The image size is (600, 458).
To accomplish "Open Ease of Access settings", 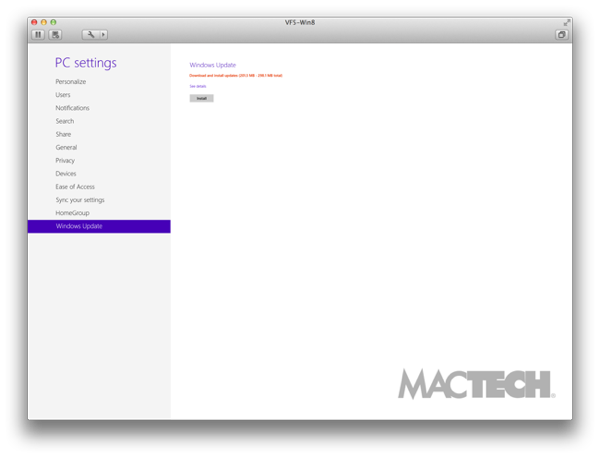I will pyautogui.click(x=75, y=187).
